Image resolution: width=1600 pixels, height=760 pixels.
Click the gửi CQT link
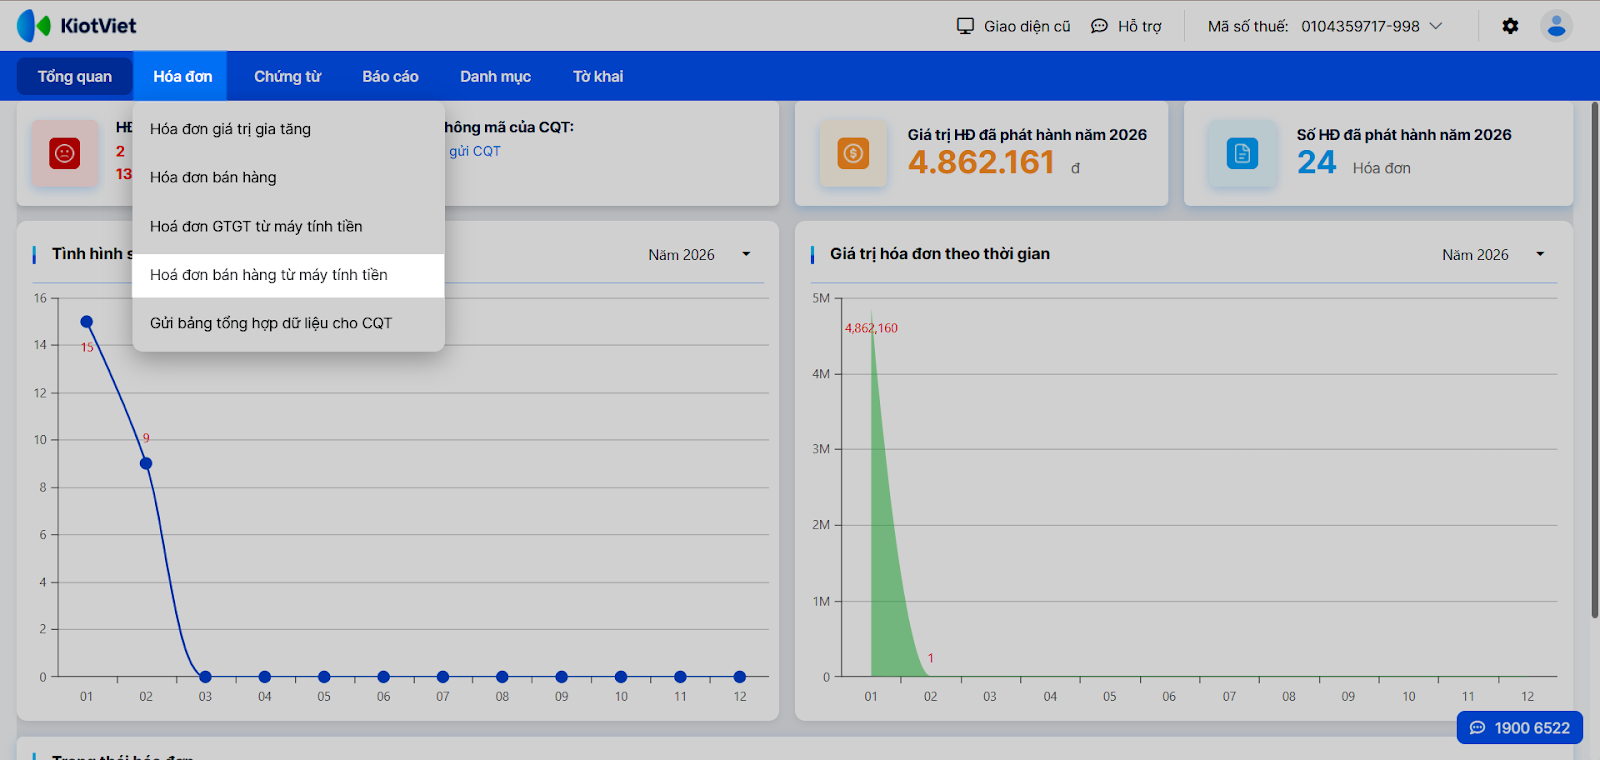coord(475,151)
